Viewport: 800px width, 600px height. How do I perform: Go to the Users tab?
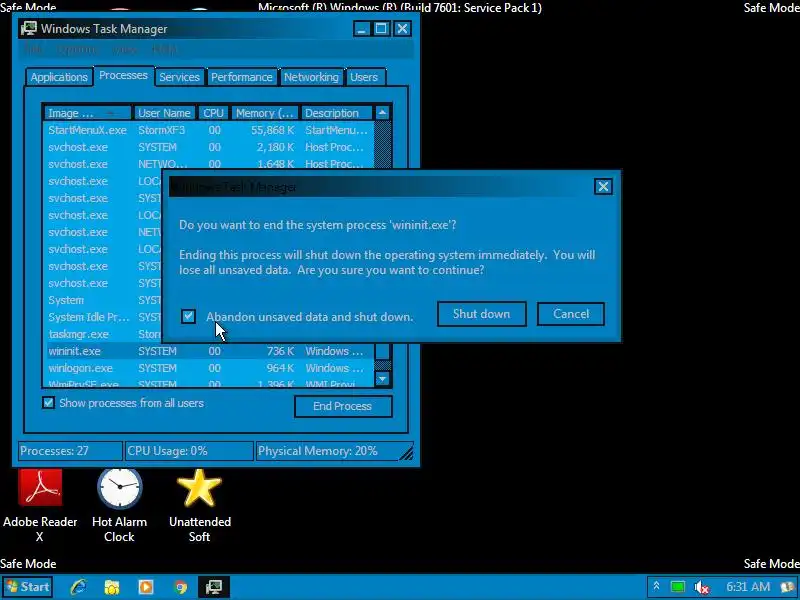(x=364, y=77)
